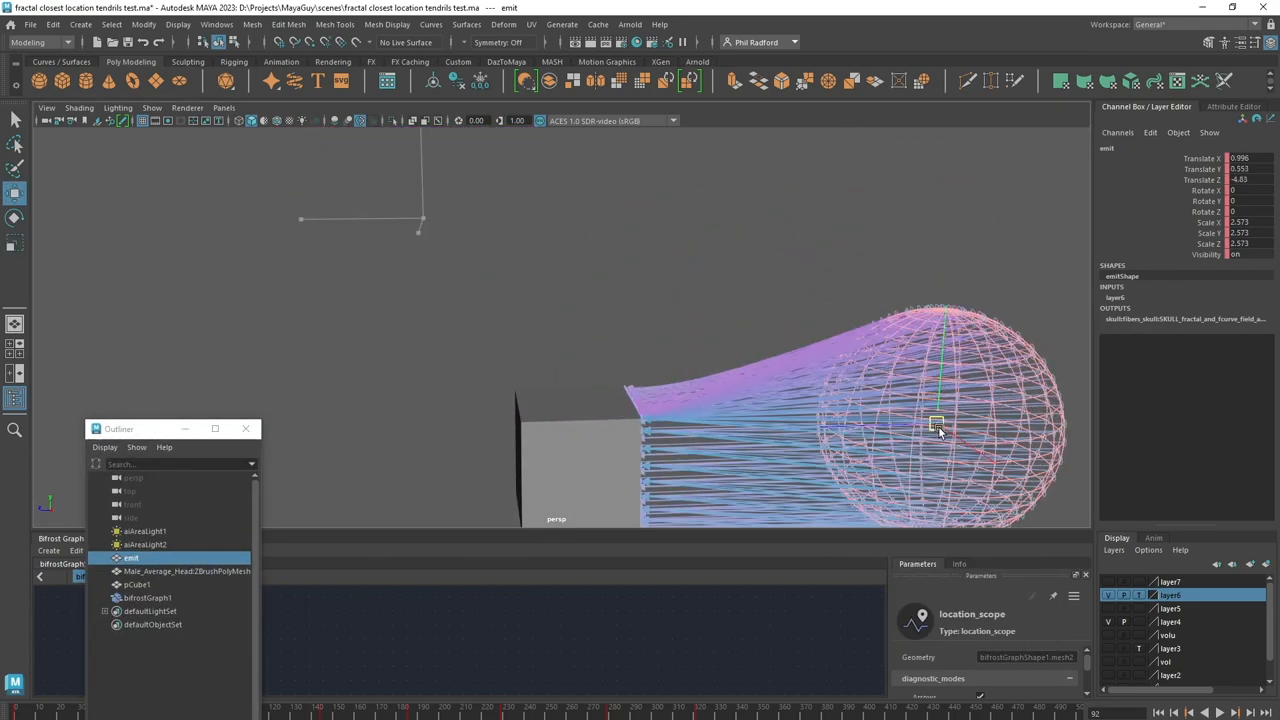Open the Windows menu
Viewport: 1280px width, 720px height.
pos(217,24)
